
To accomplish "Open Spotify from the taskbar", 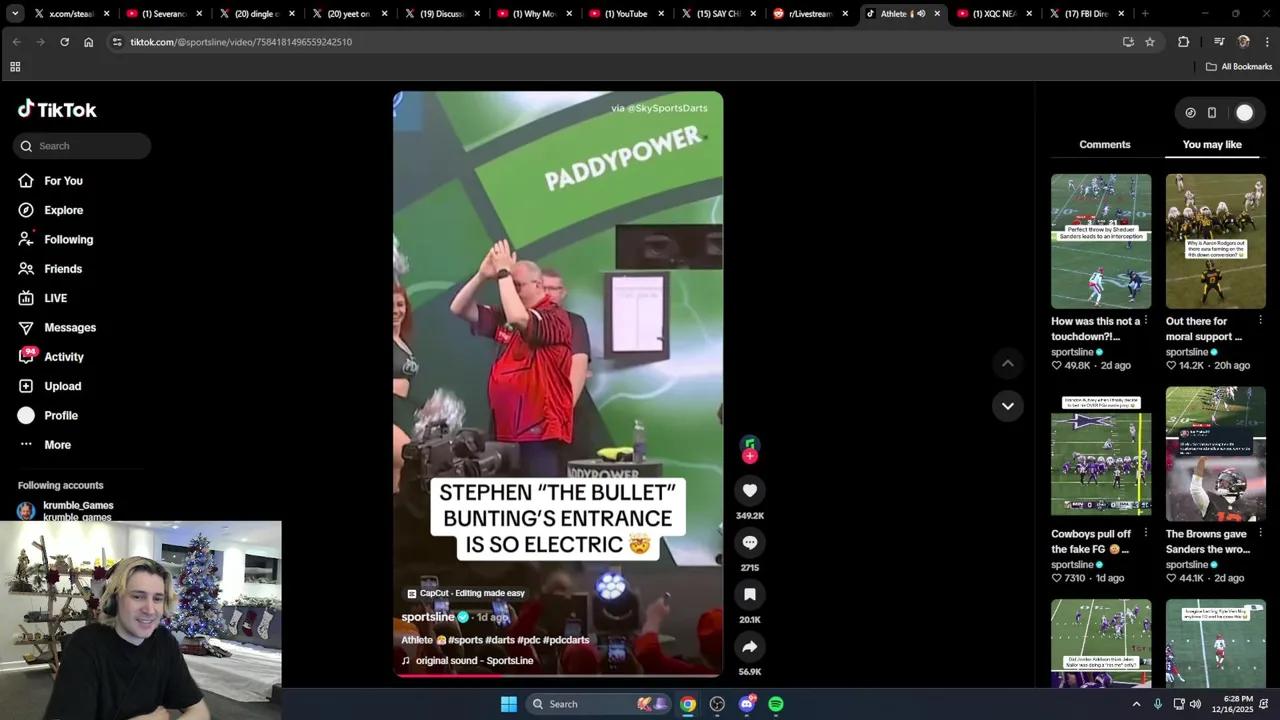I will [x=776, y=704].
